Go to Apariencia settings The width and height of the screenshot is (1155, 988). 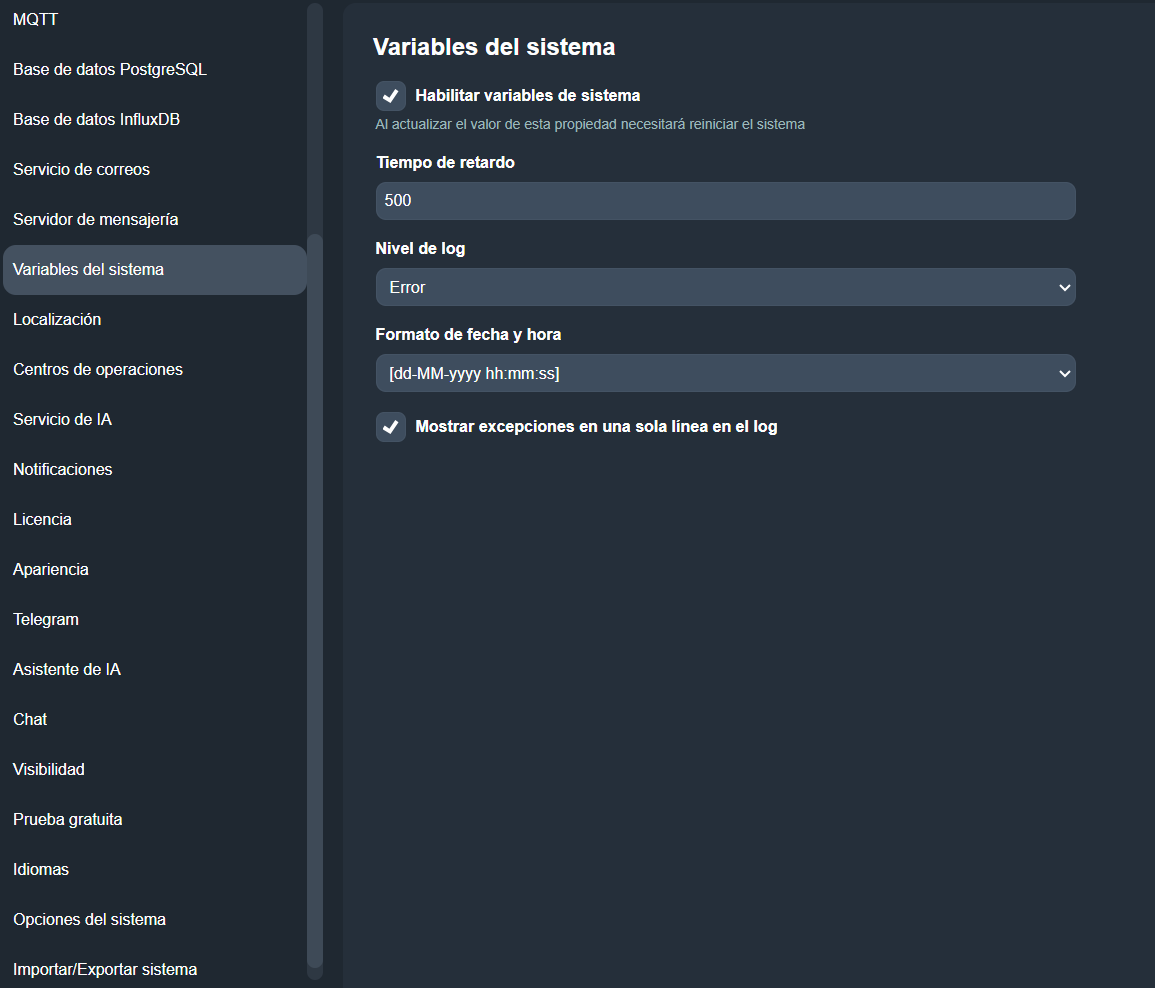51,569
